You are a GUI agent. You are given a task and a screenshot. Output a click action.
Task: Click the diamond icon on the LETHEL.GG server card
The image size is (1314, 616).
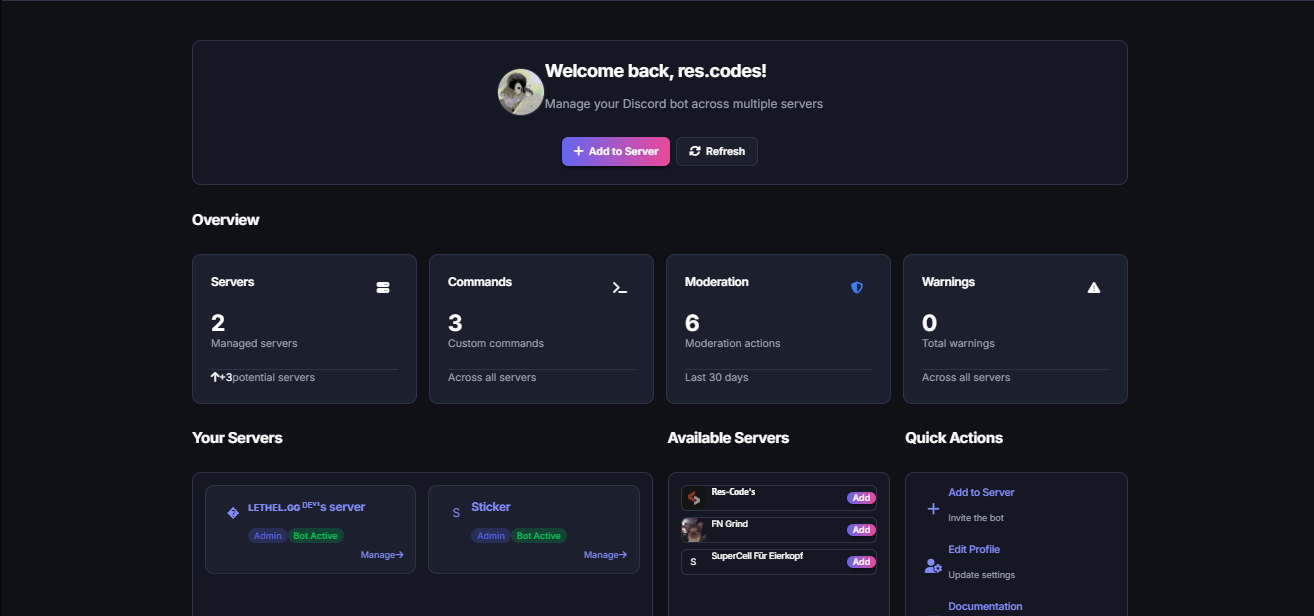232,513
